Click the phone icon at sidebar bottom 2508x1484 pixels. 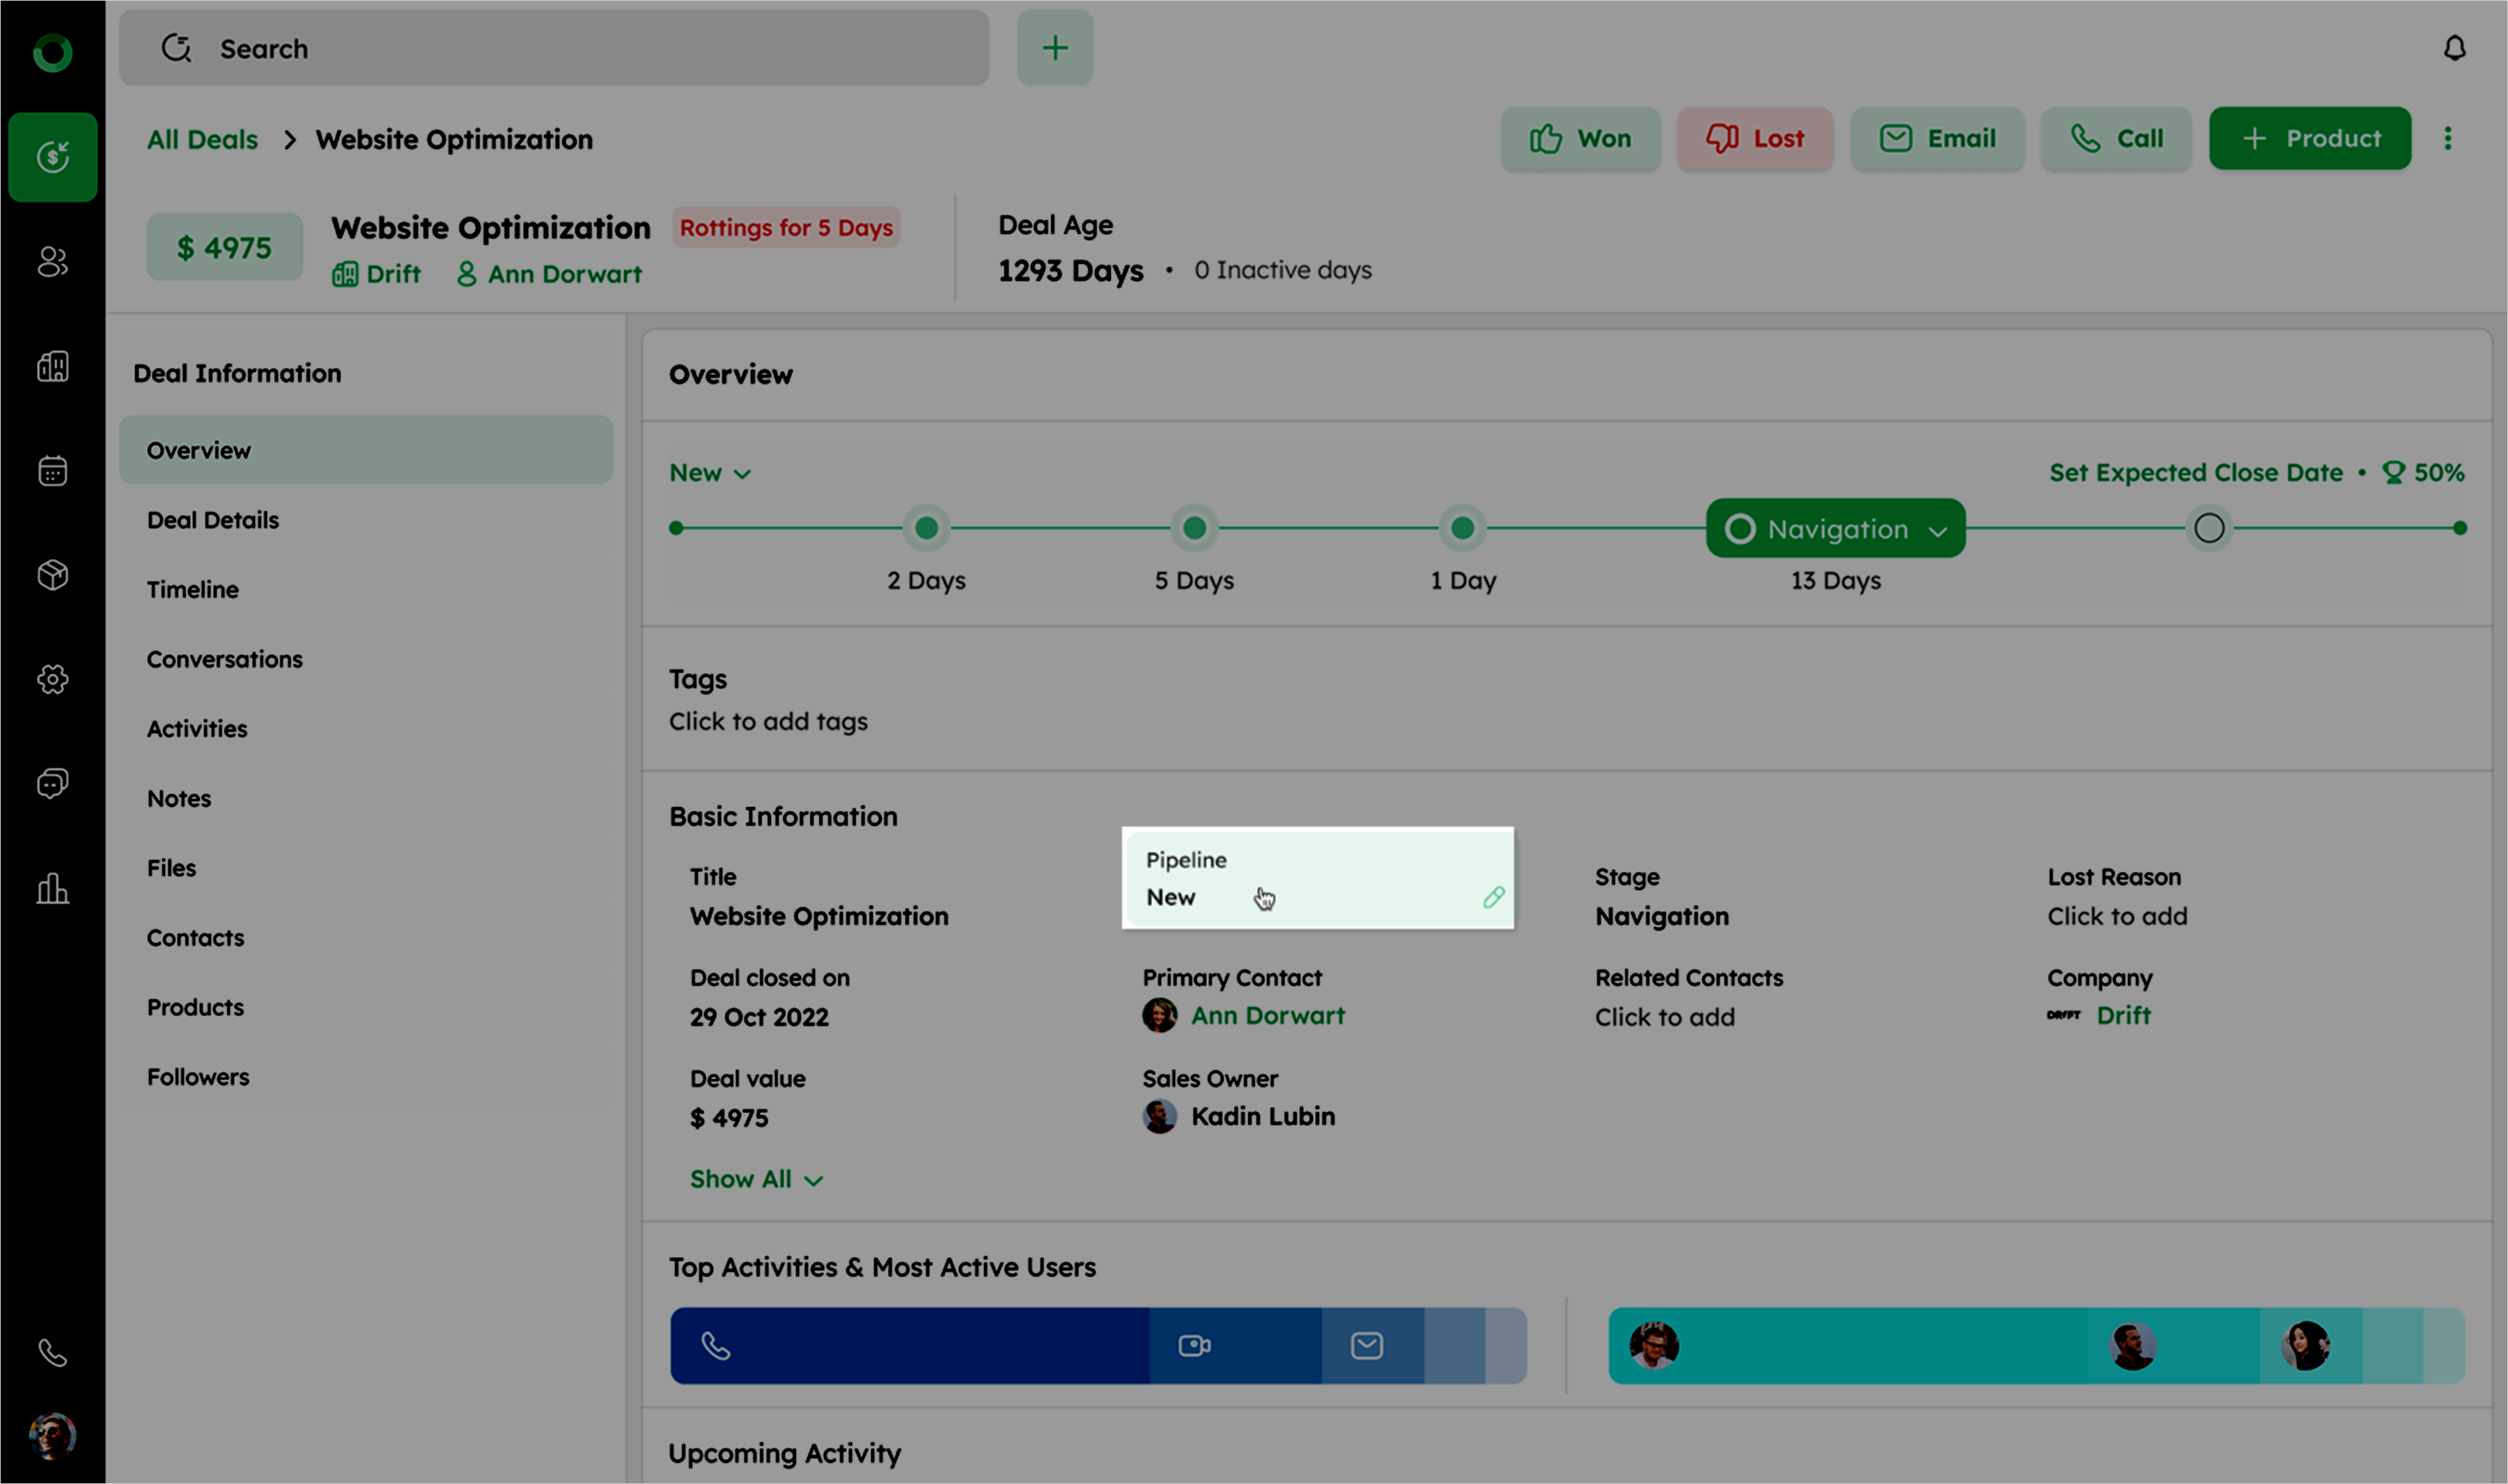tap(52, 1352)
